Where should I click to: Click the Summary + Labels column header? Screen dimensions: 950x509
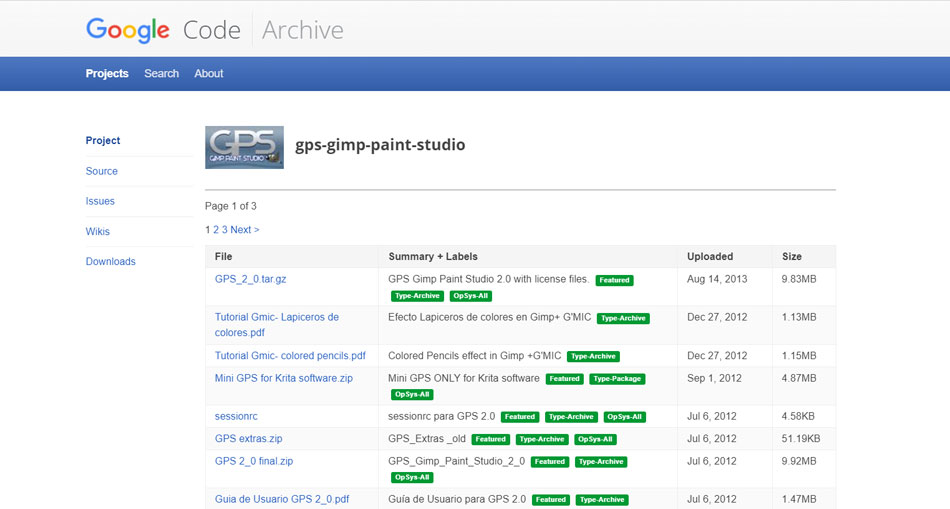click(433, 256)
